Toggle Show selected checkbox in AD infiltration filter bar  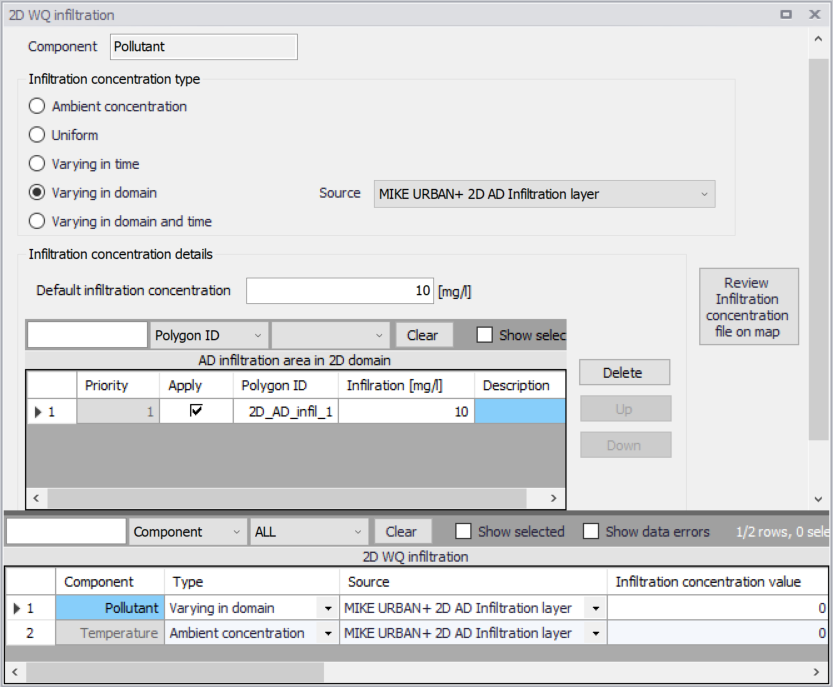pyautogui.click(x=484, y=335)
